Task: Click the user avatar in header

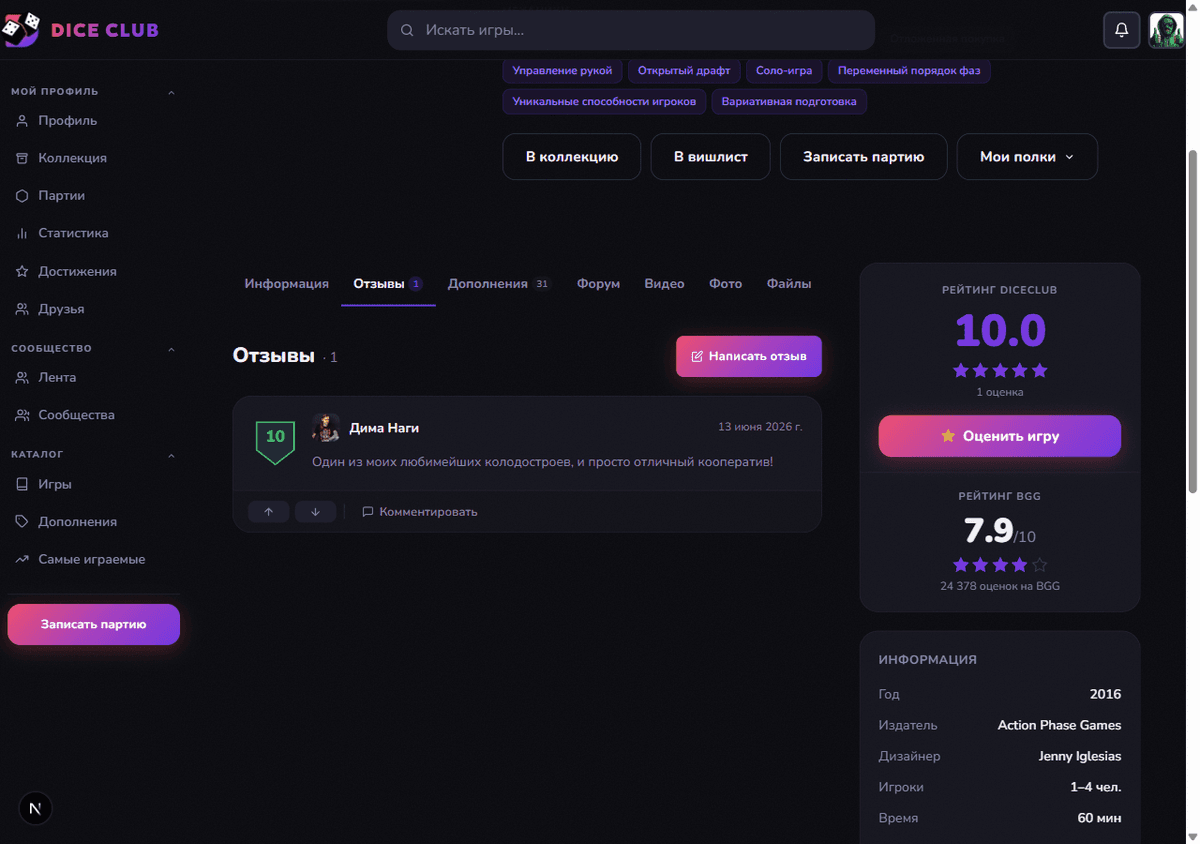Action: [1167, 30]
